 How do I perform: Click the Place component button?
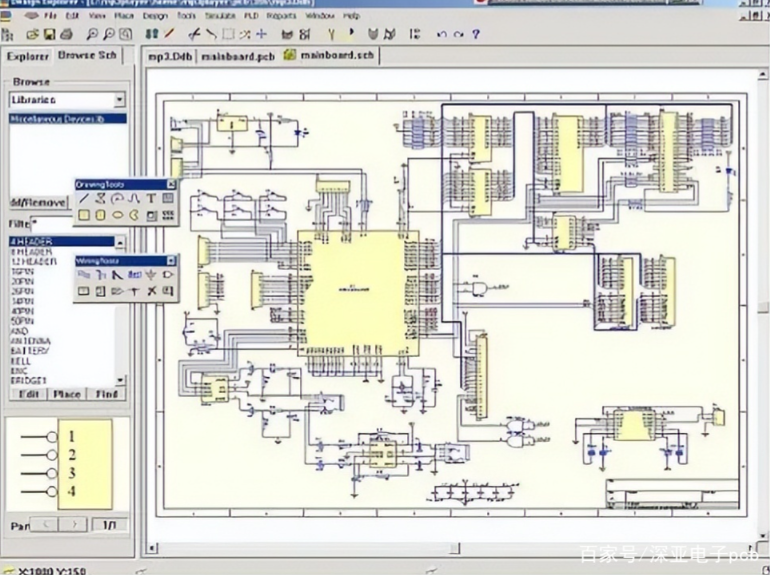click(x=67, y=394)
